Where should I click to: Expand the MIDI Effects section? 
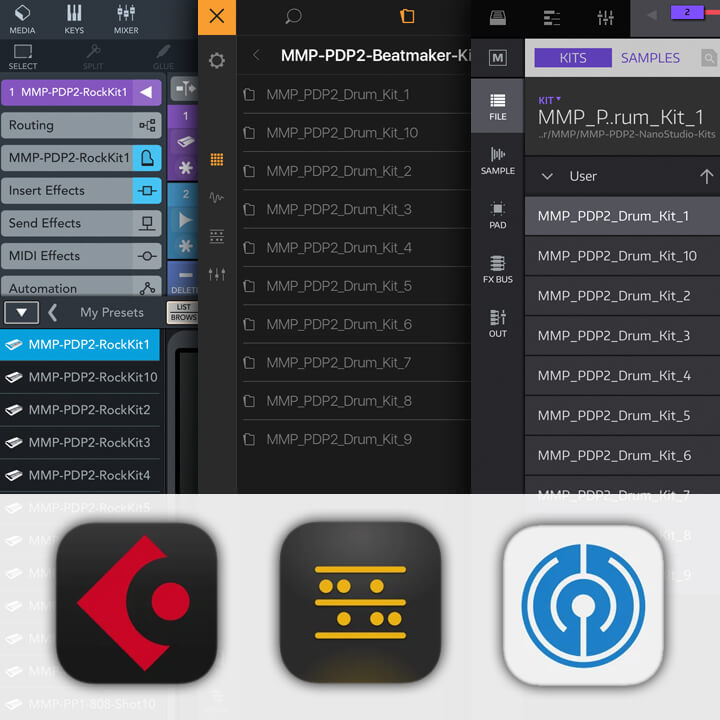click(x=81, y=256)
